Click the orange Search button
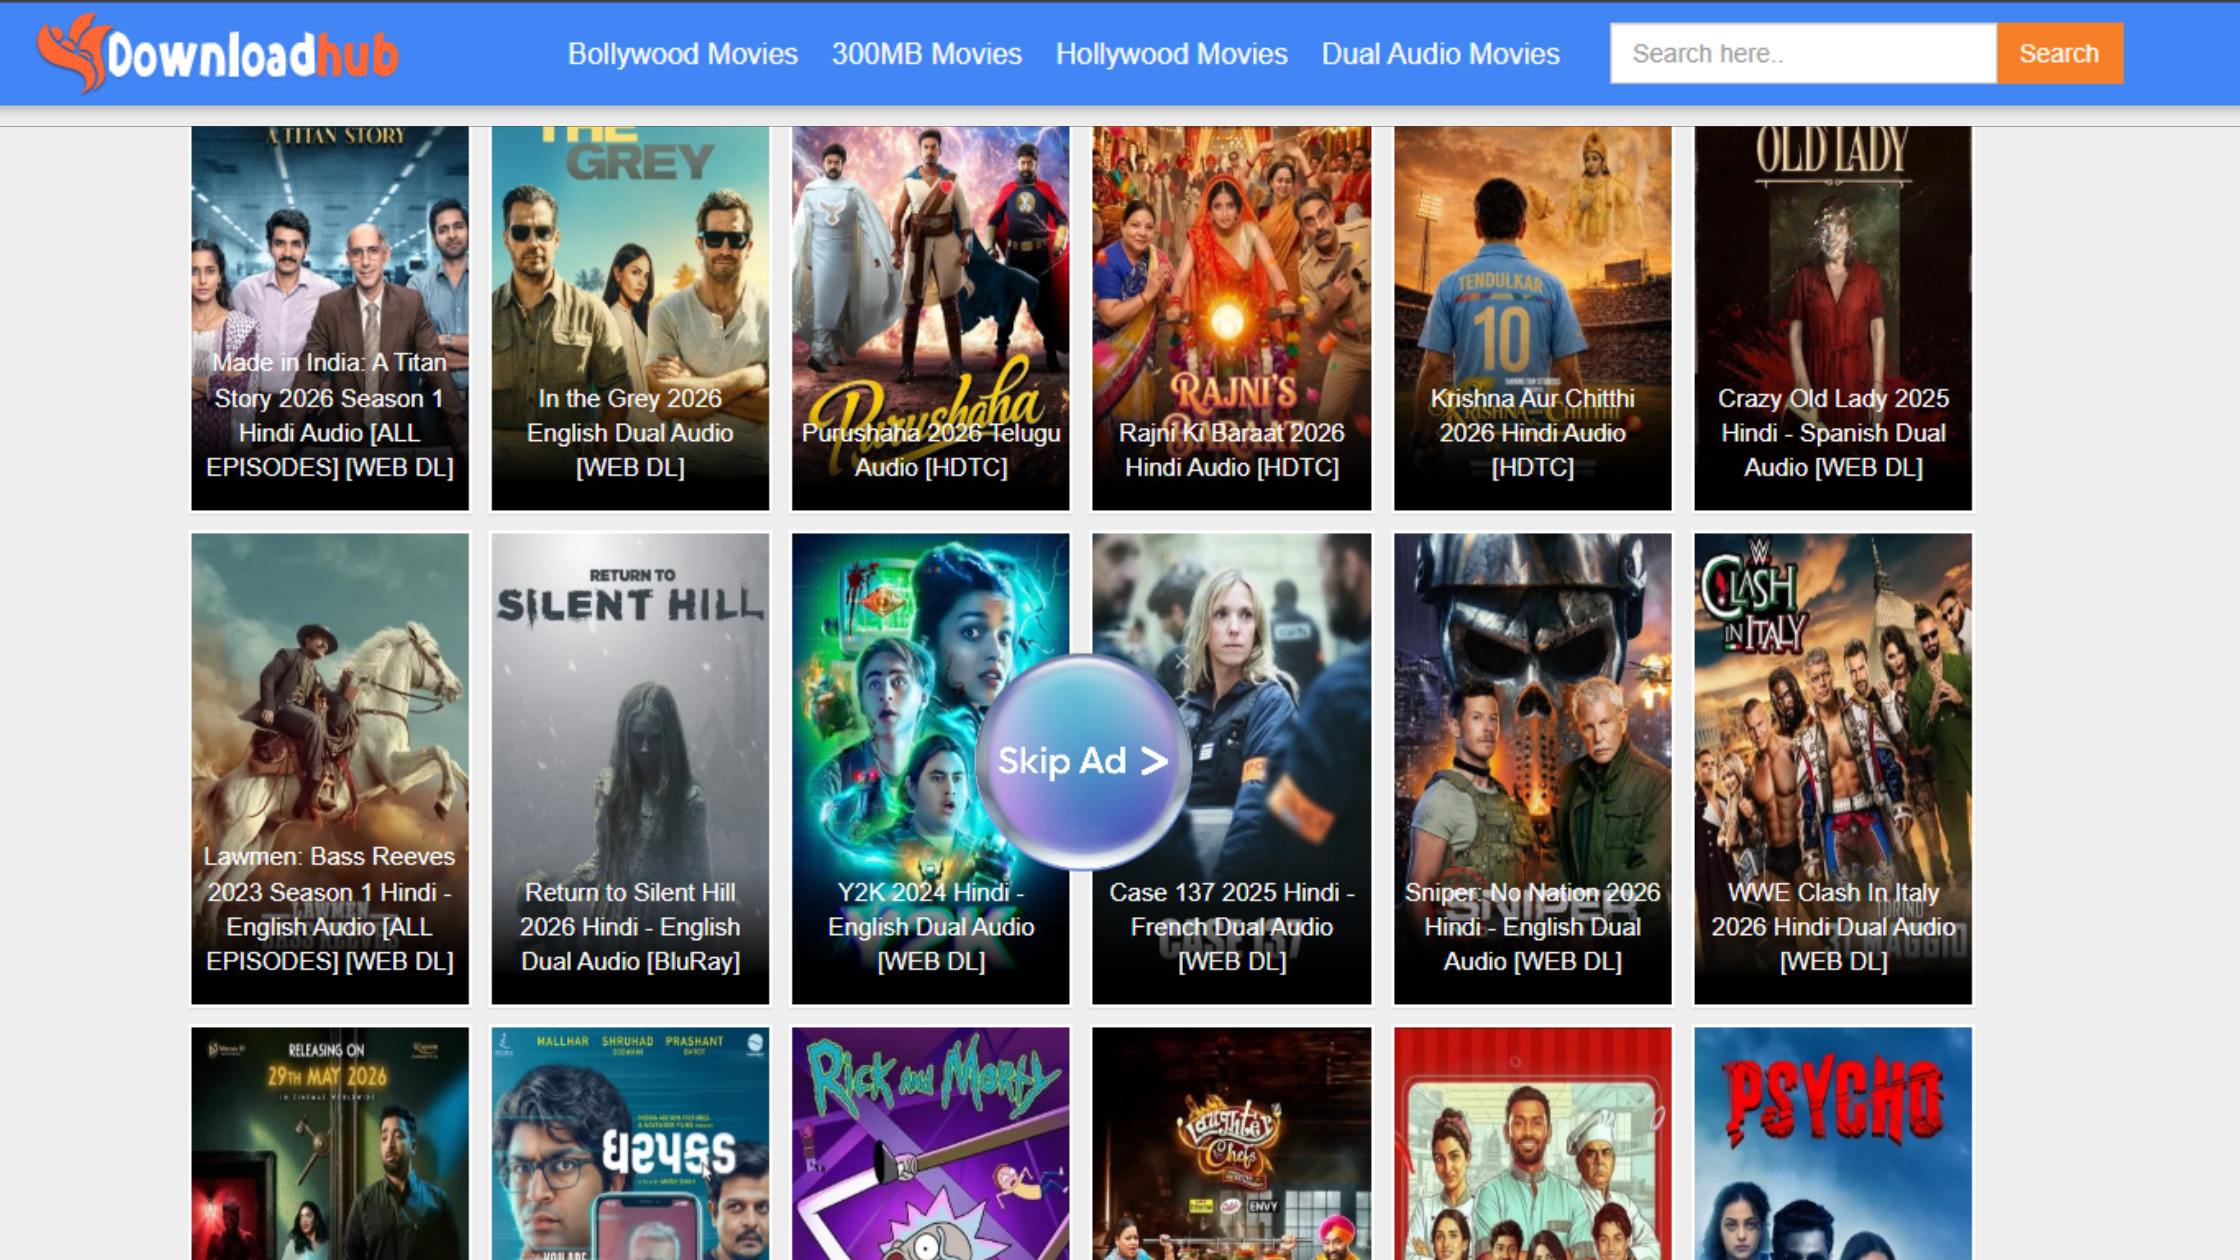 point(2059,53)
